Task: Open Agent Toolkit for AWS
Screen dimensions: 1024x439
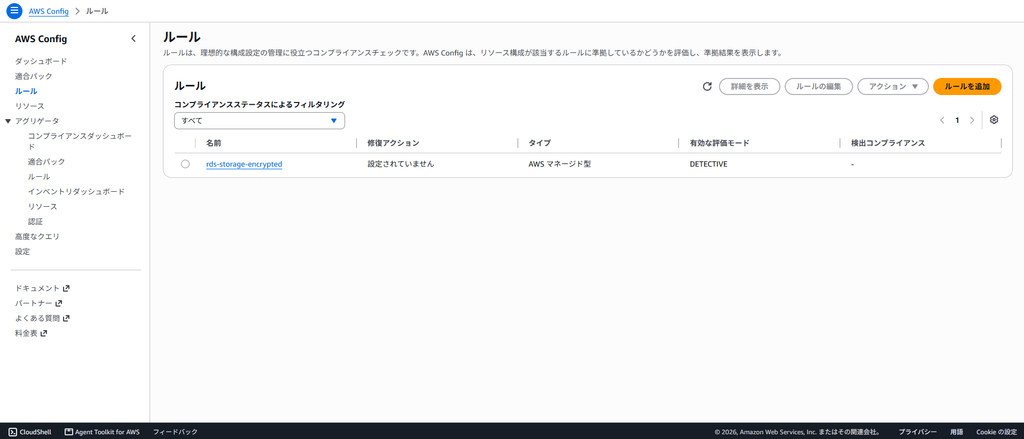Action: coord(102,432)
